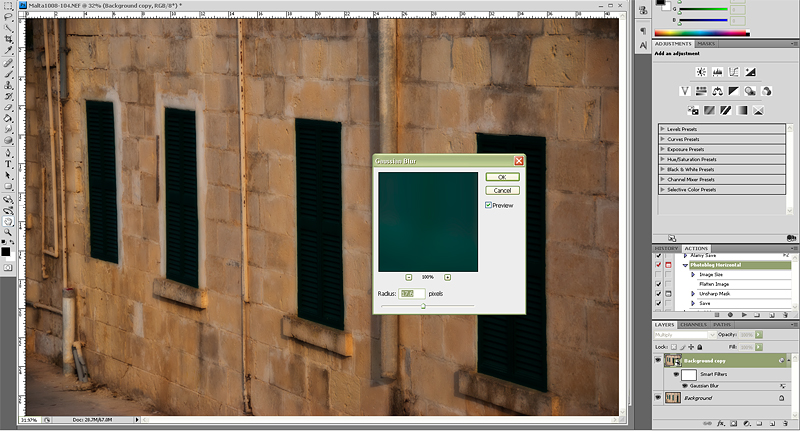800x431 pixels.
Task: Select the Eraser tool
Action: coord(9,107)
